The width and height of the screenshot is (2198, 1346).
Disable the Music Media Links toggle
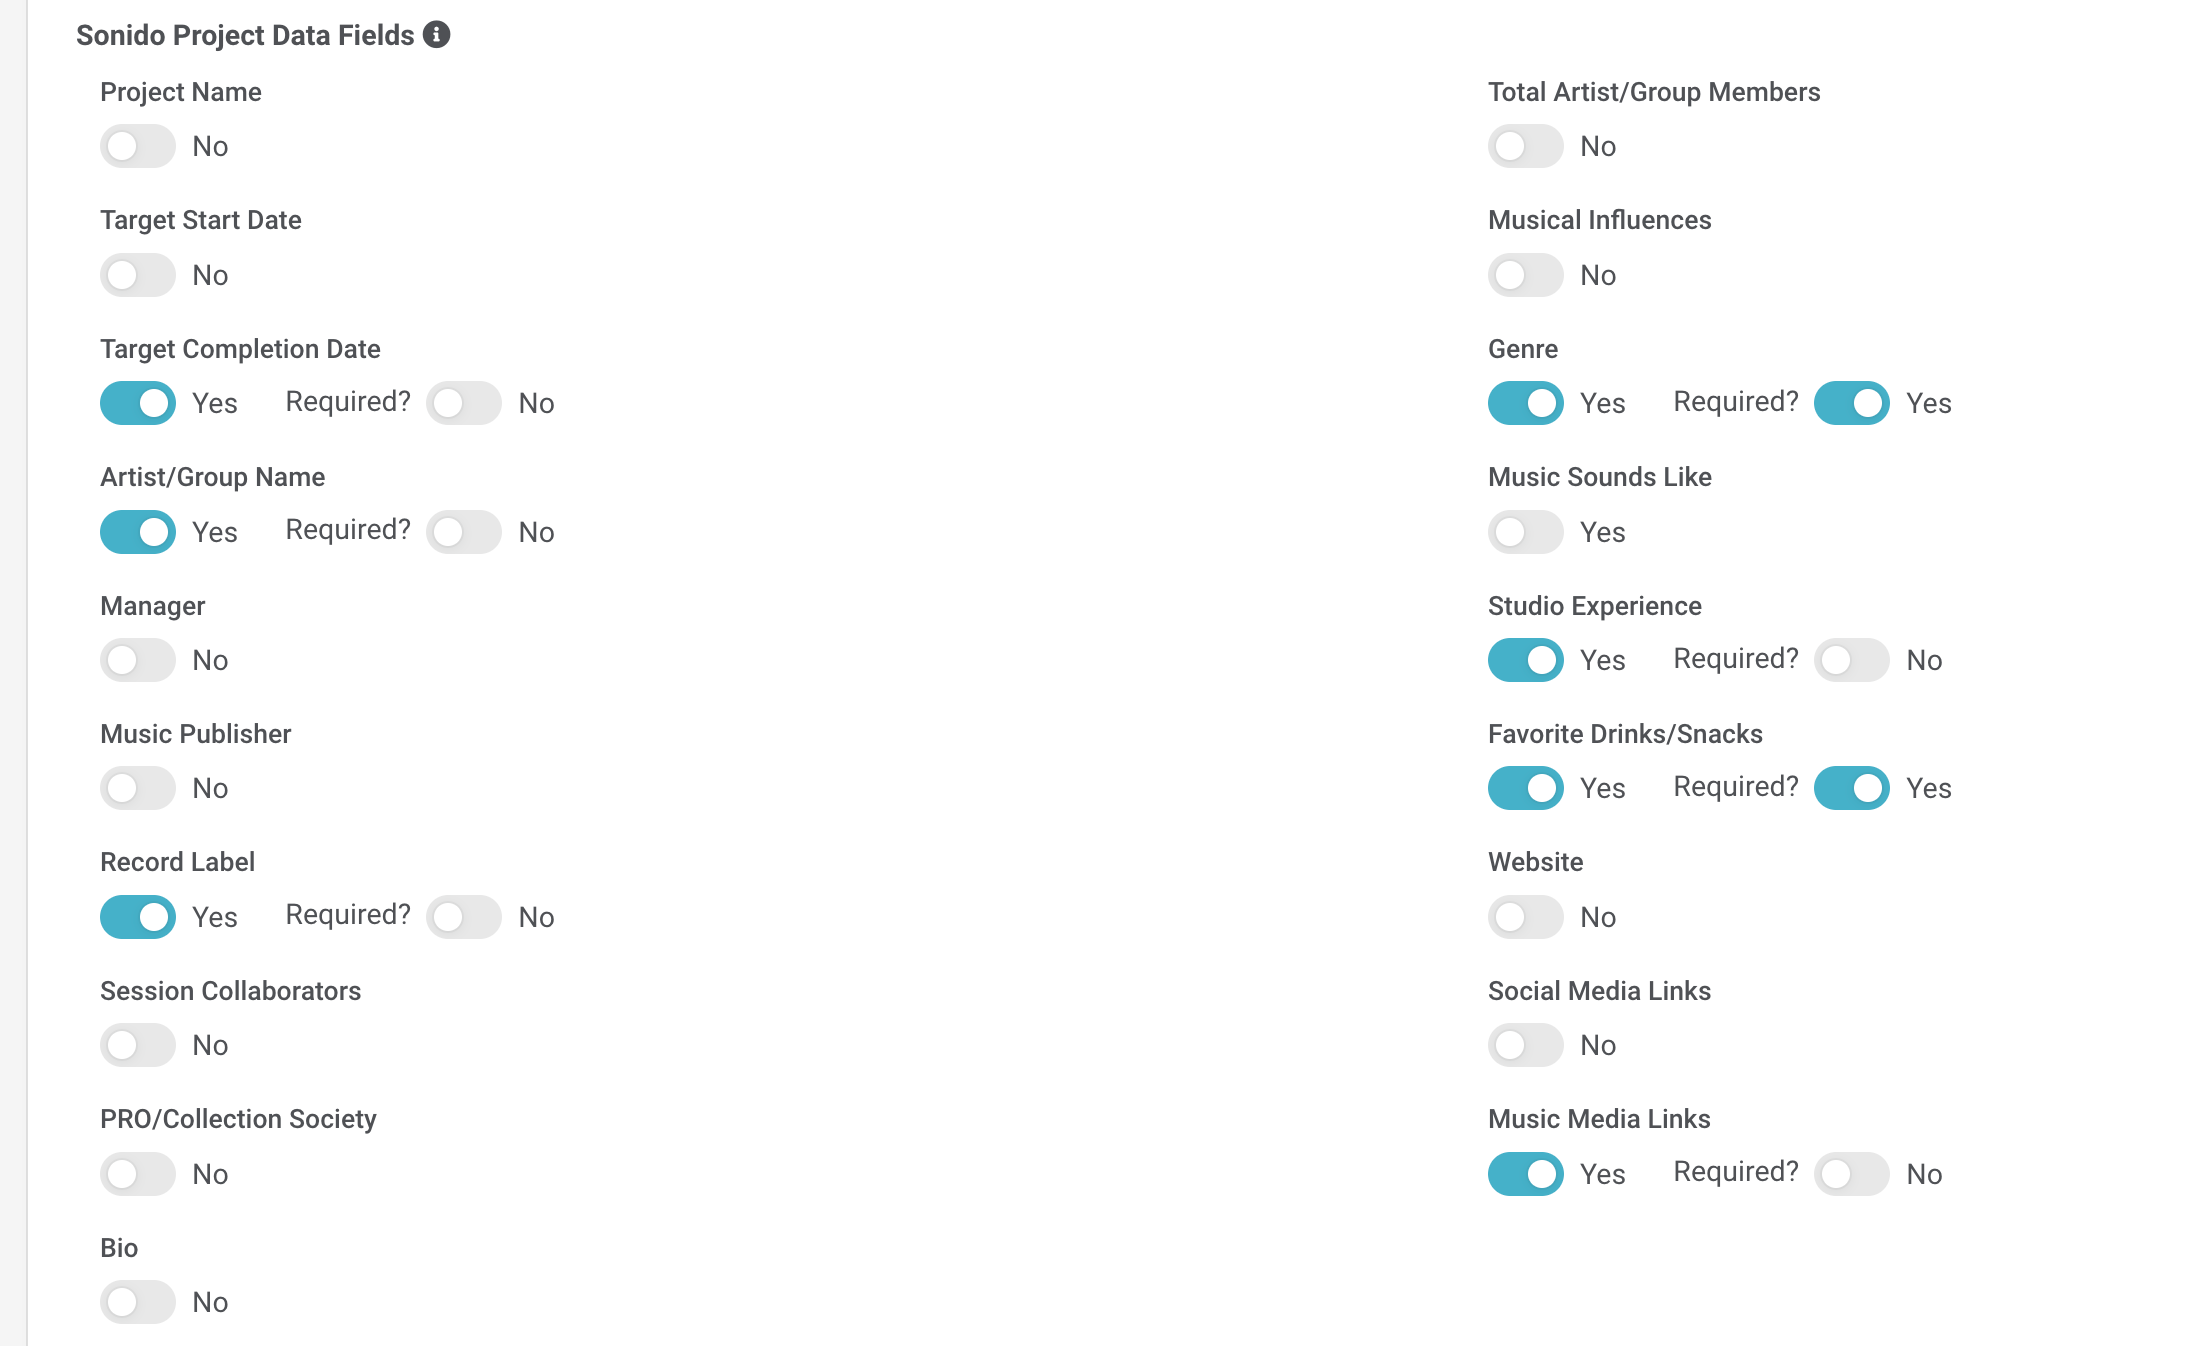click(x=1526, y=1174)
